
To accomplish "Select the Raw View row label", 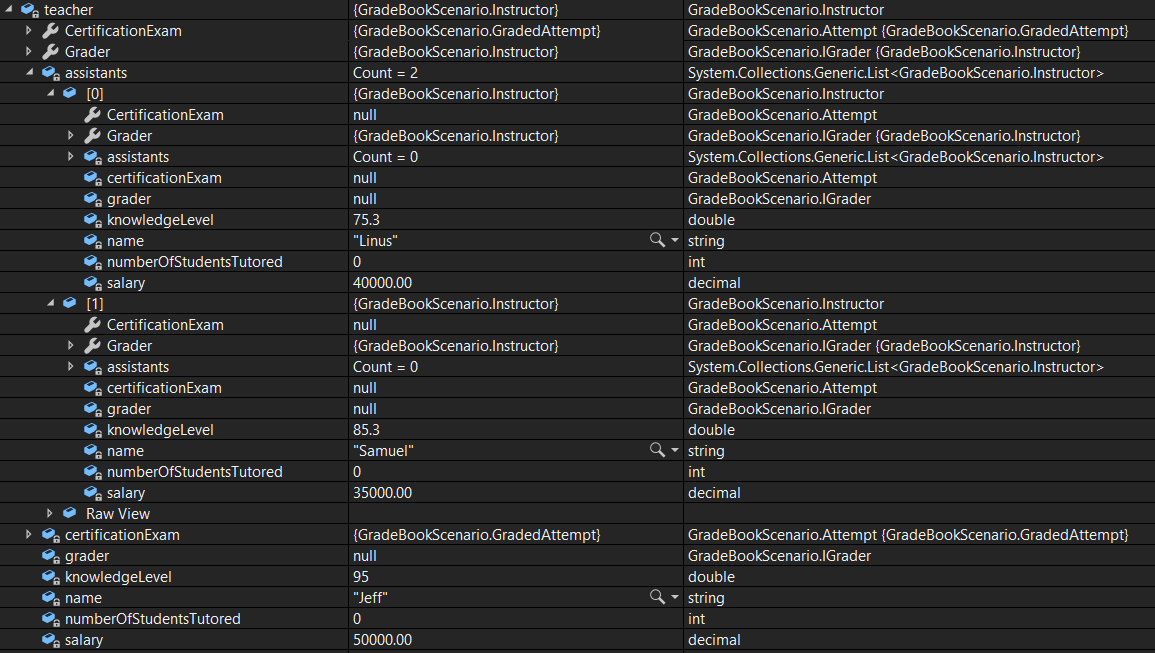I will click(118, 514).
